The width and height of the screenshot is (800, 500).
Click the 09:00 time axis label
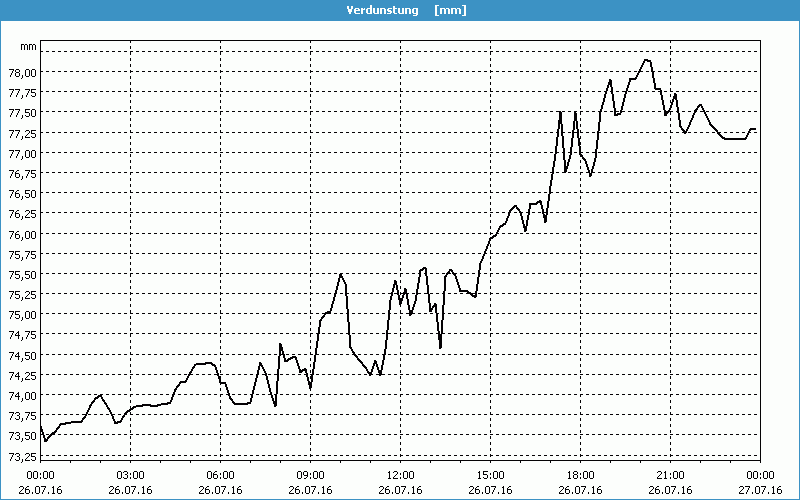click(310, 476)
